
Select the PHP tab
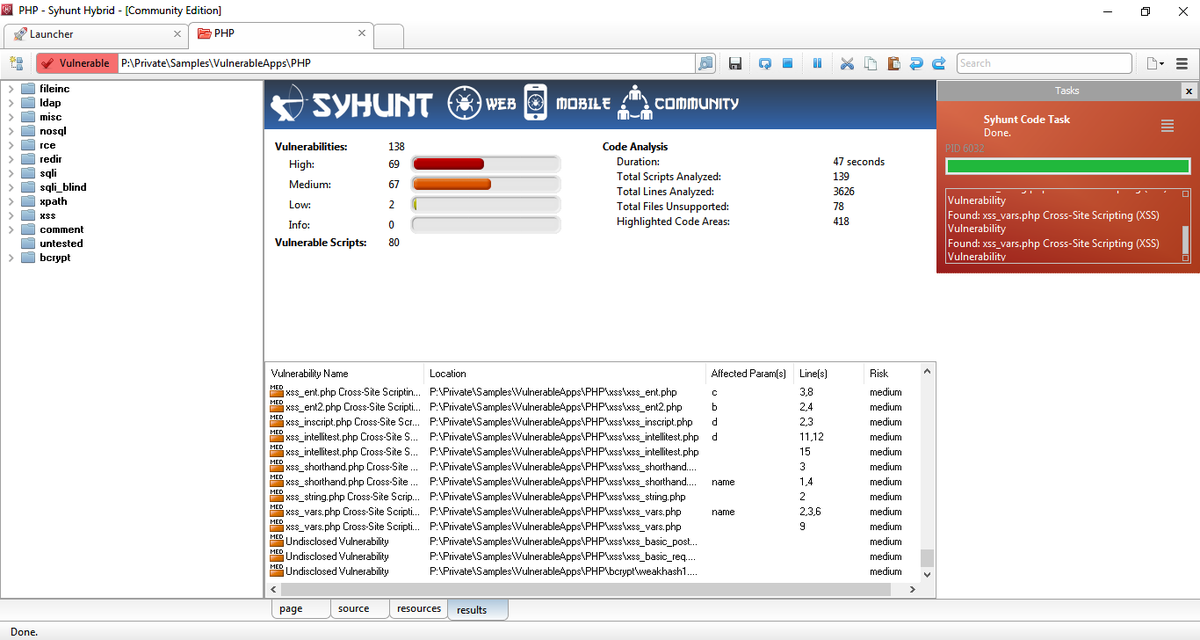point(280,34)
